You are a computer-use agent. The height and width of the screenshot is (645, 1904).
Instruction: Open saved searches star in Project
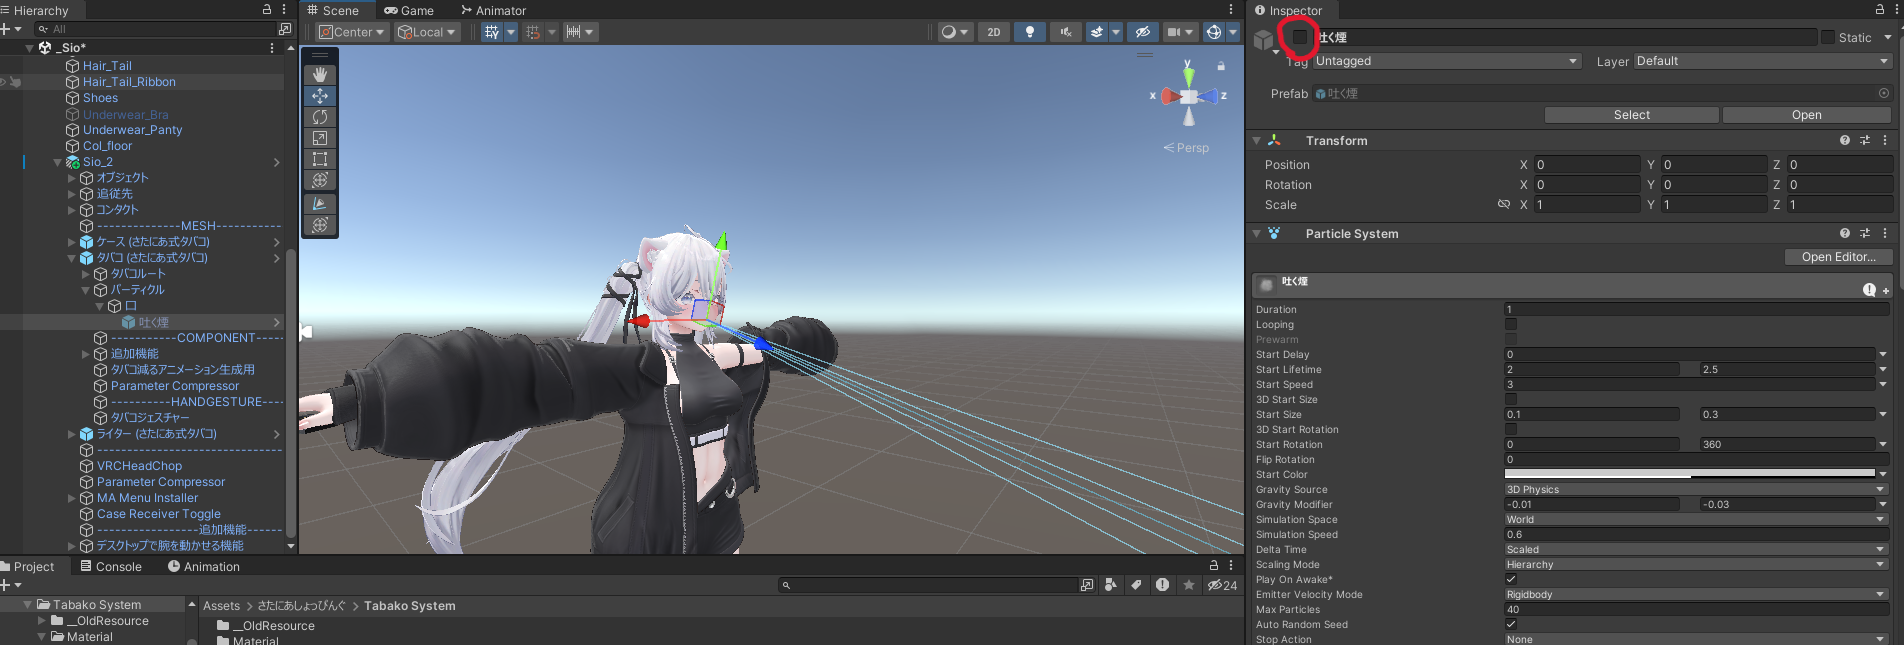pos(1188,585)
